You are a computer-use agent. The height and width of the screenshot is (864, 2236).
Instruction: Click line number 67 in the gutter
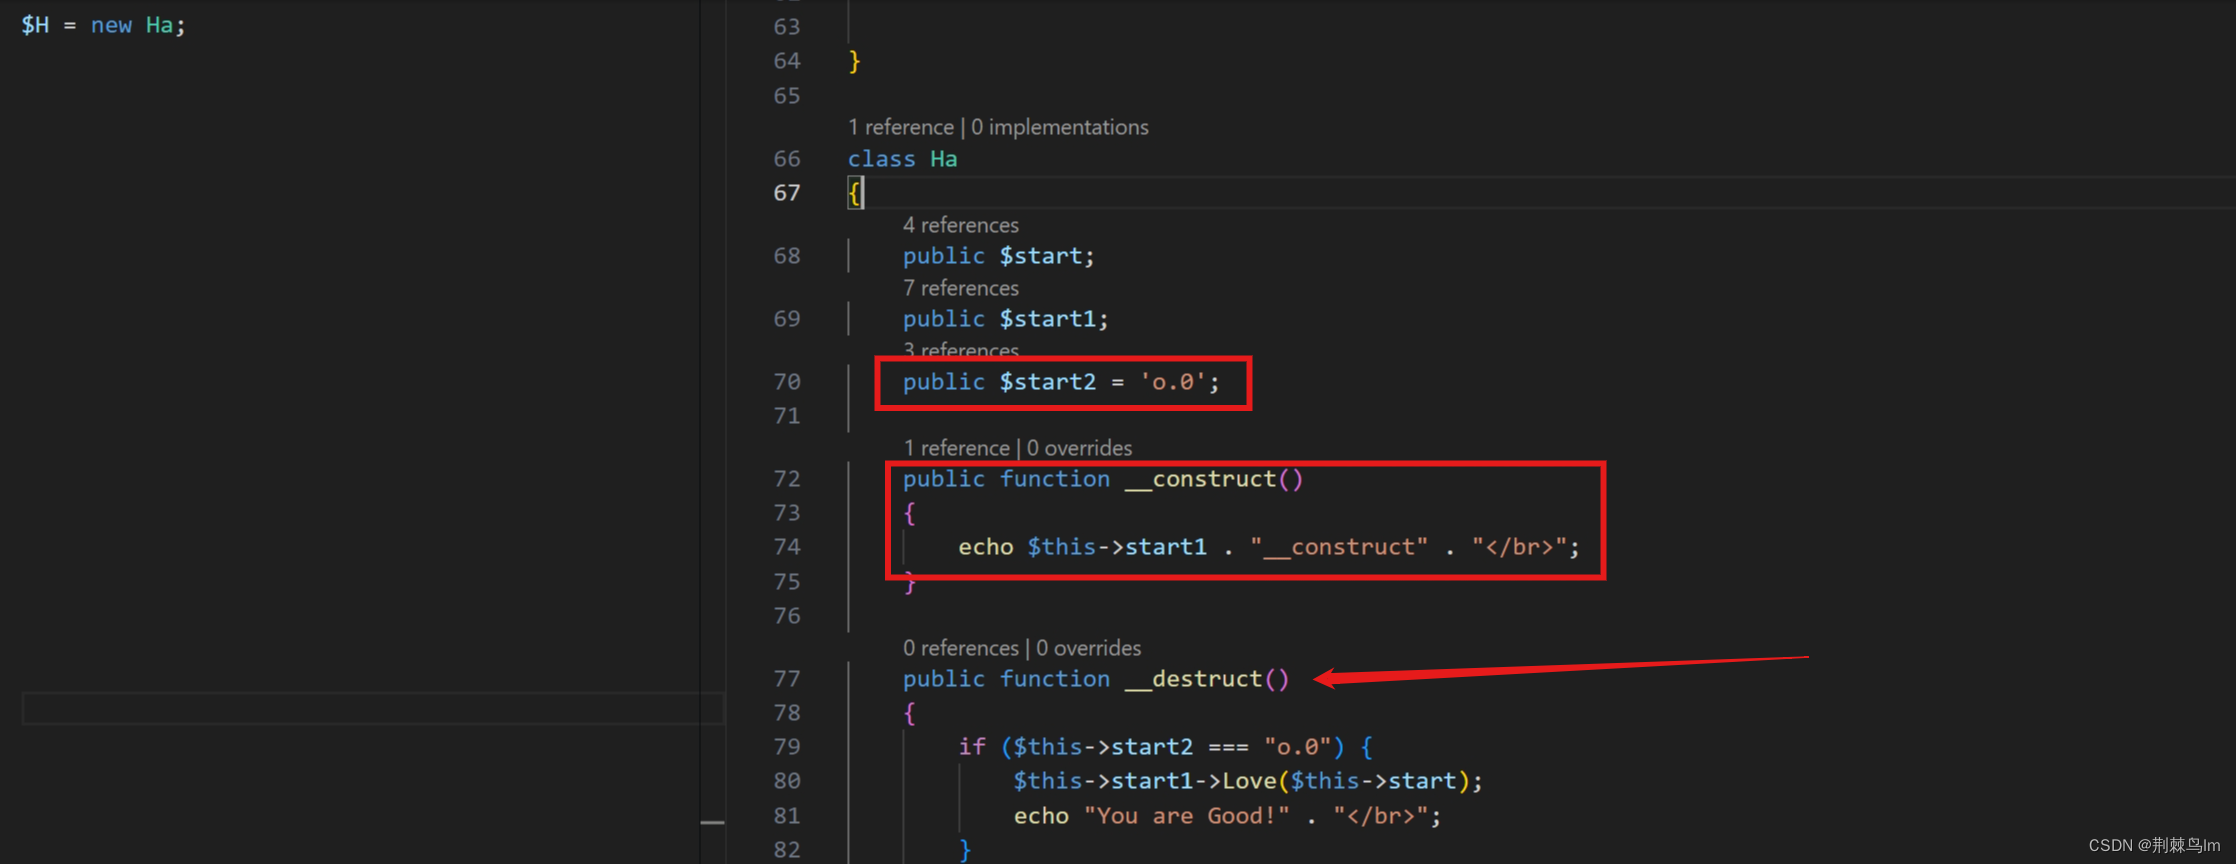787,193
